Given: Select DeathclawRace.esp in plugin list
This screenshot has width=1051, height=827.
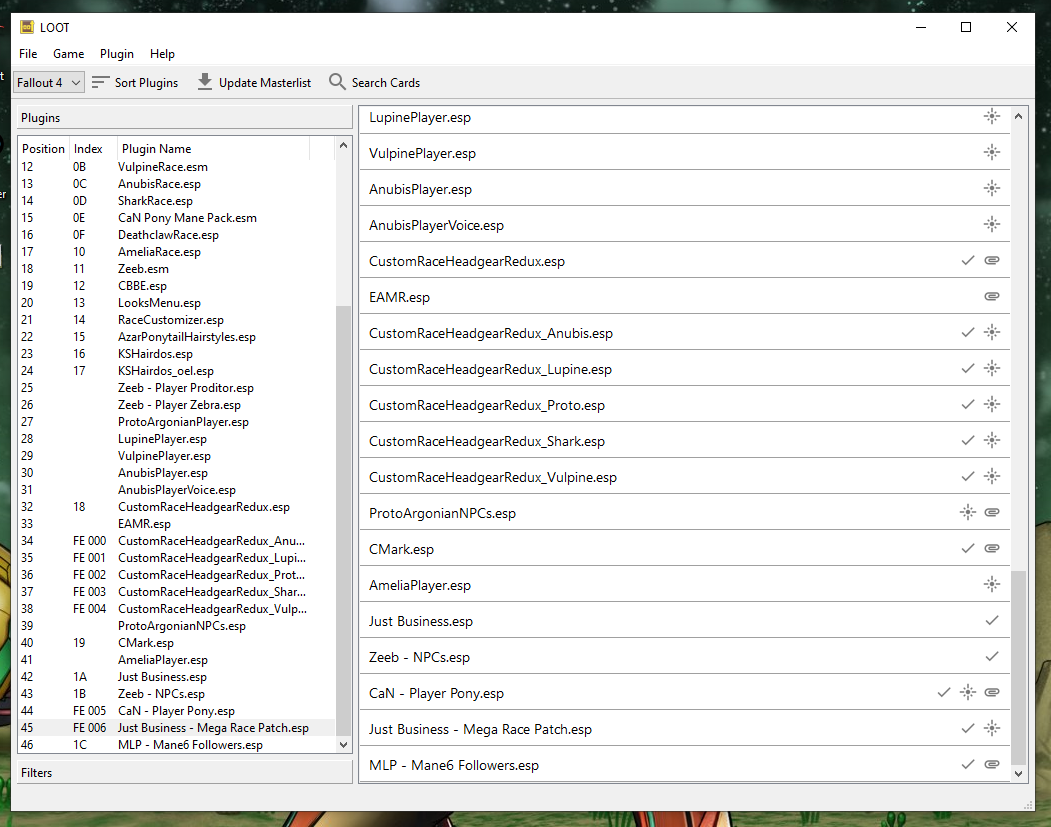Looking at the screenshot, I should (177, 235).
